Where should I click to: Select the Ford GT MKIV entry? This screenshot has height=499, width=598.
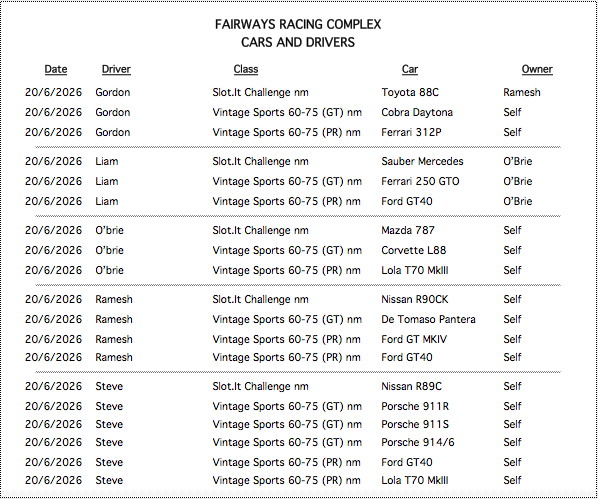point(414,339)
